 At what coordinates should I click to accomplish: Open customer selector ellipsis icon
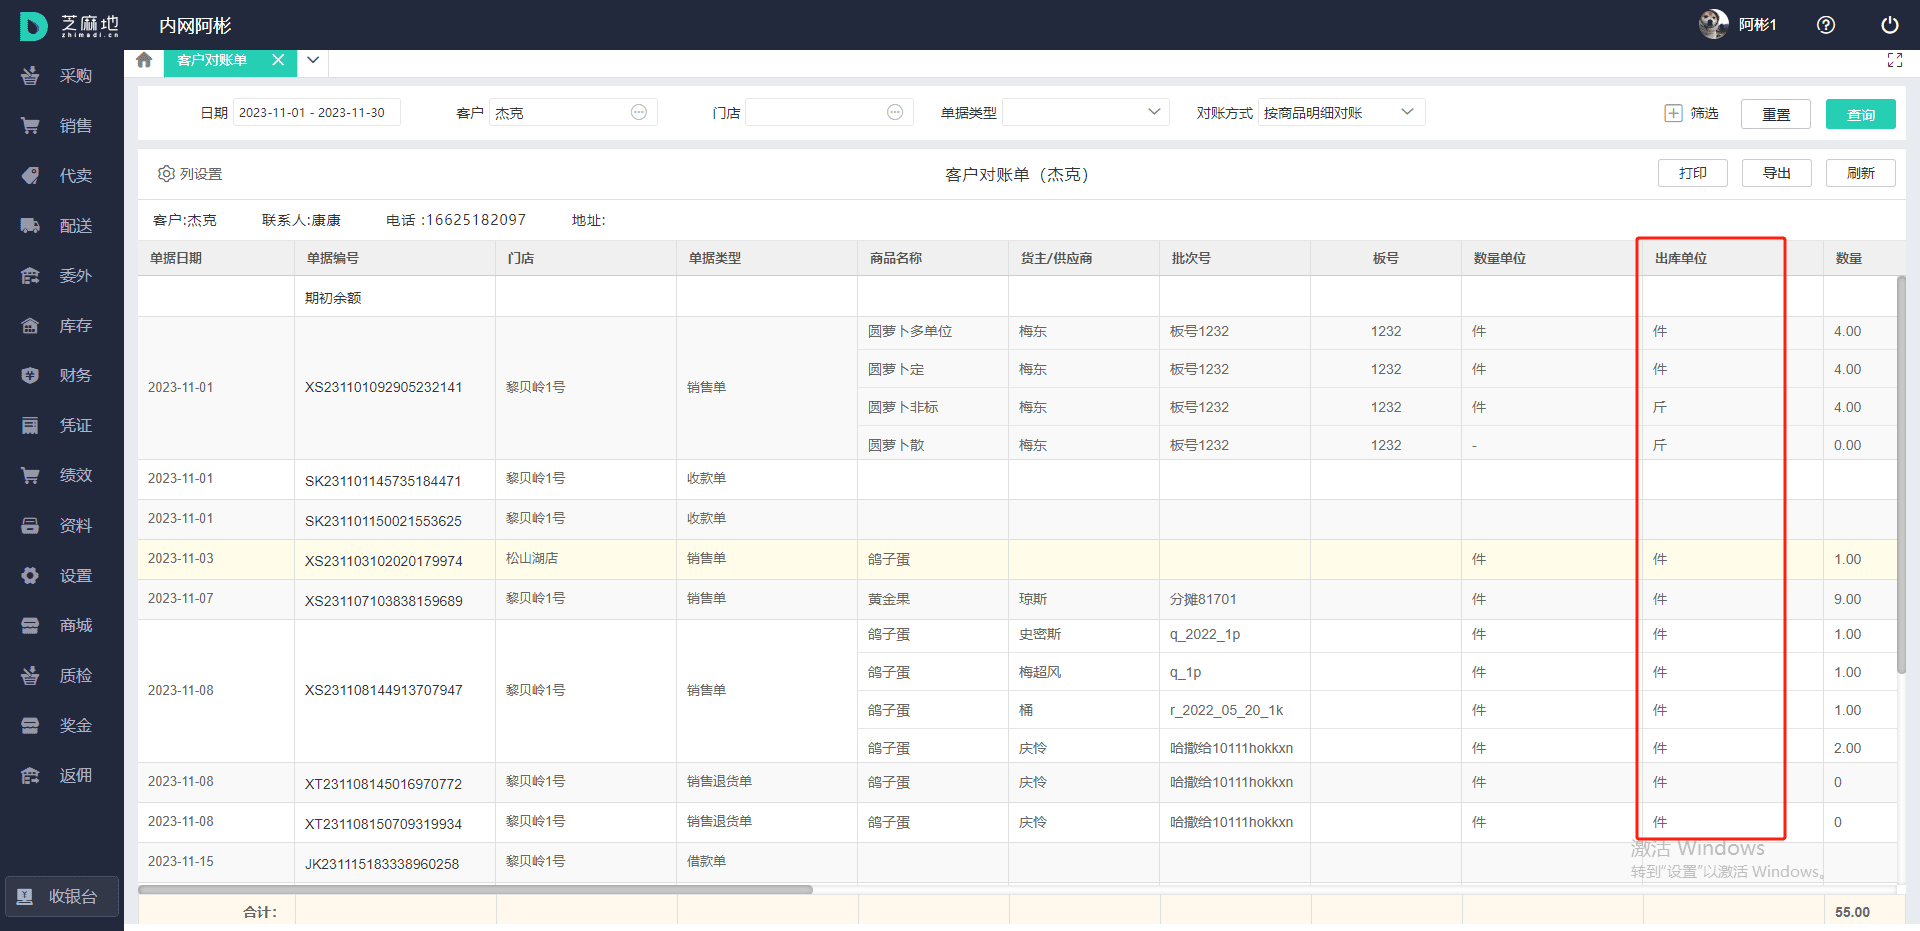coord(639,112)
